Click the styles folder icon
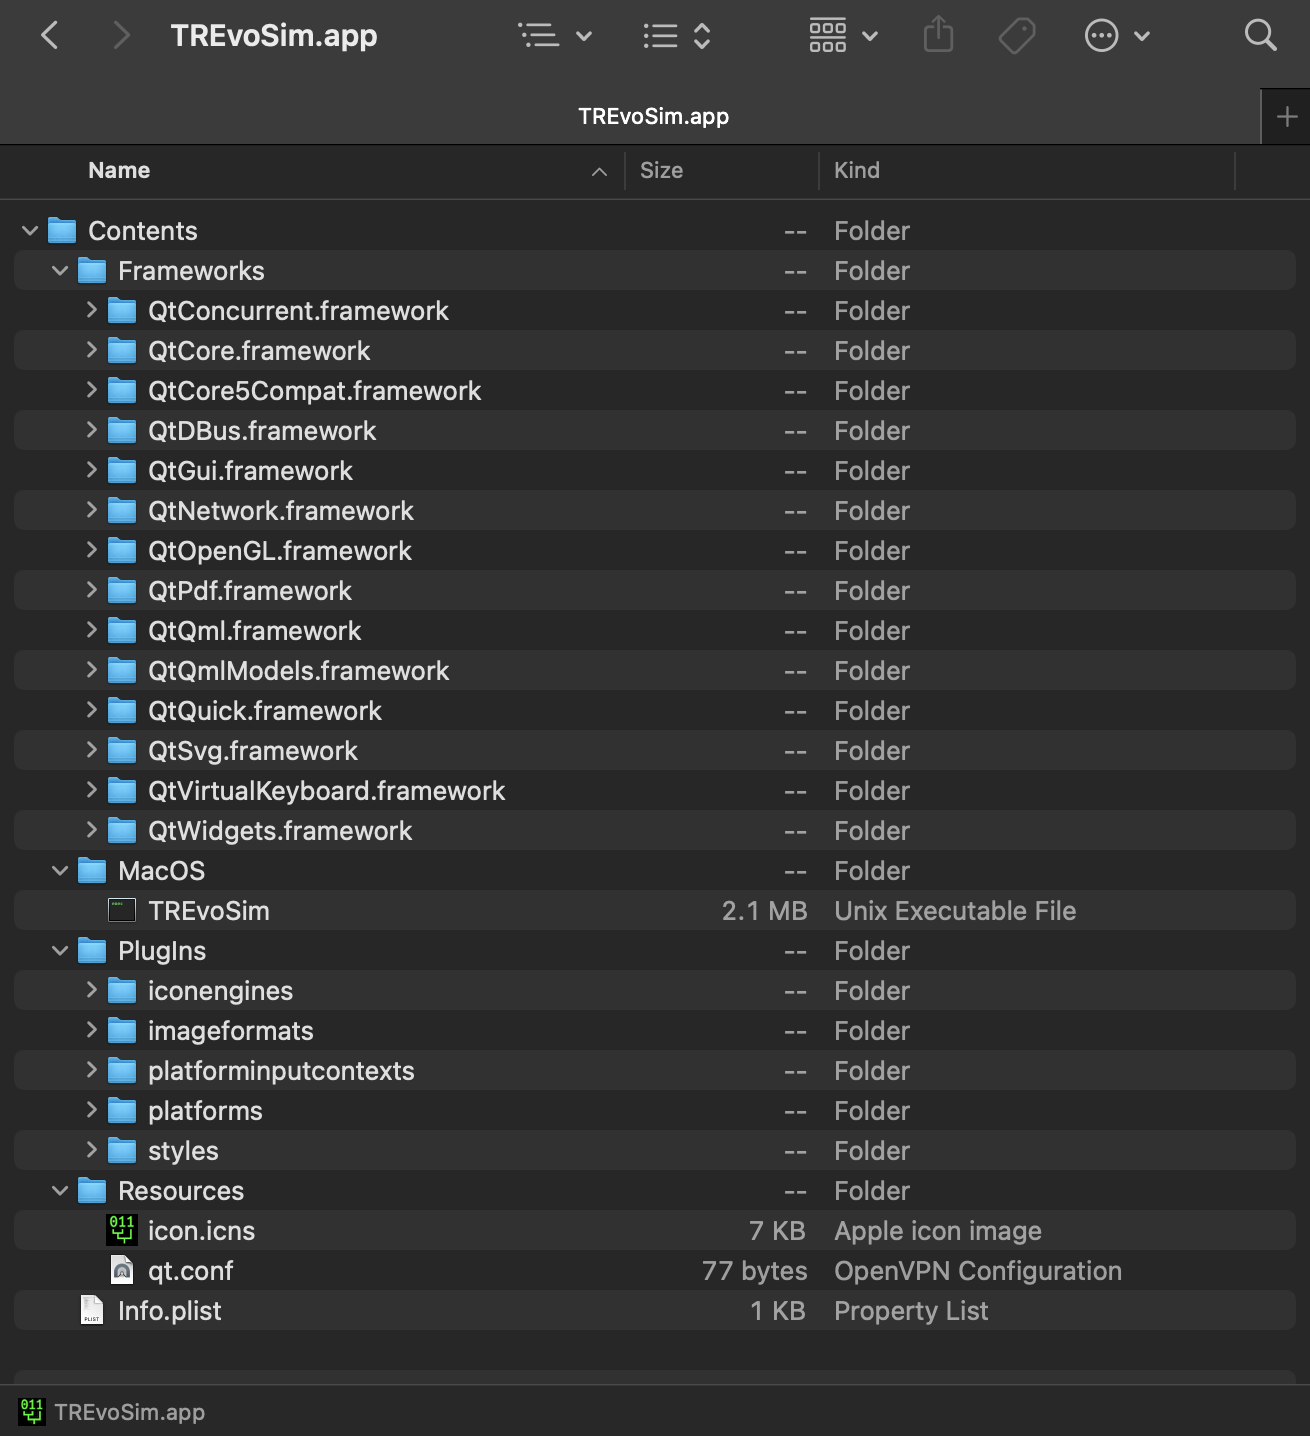The image size is (1310, 1436). [122, 1151]
